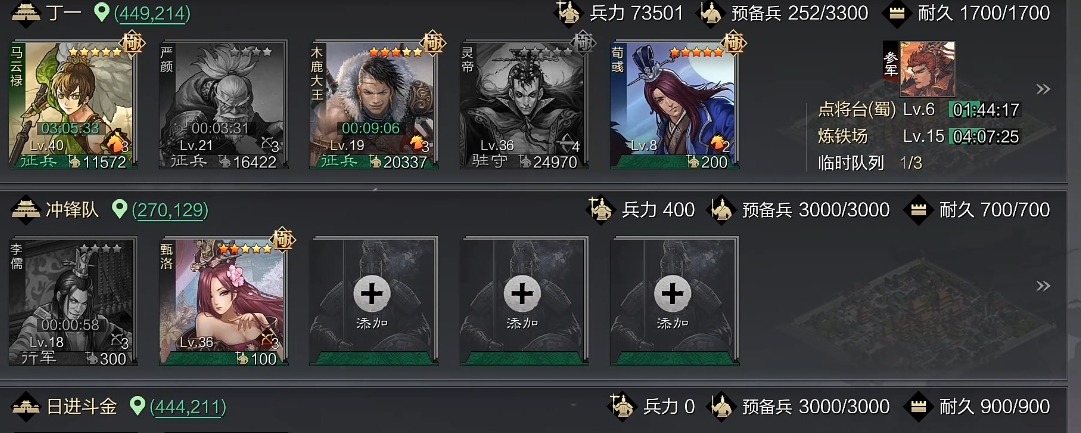Select the 马云禄 hero card
This screenshot has height=433, width=1081.
coord(72,105)
